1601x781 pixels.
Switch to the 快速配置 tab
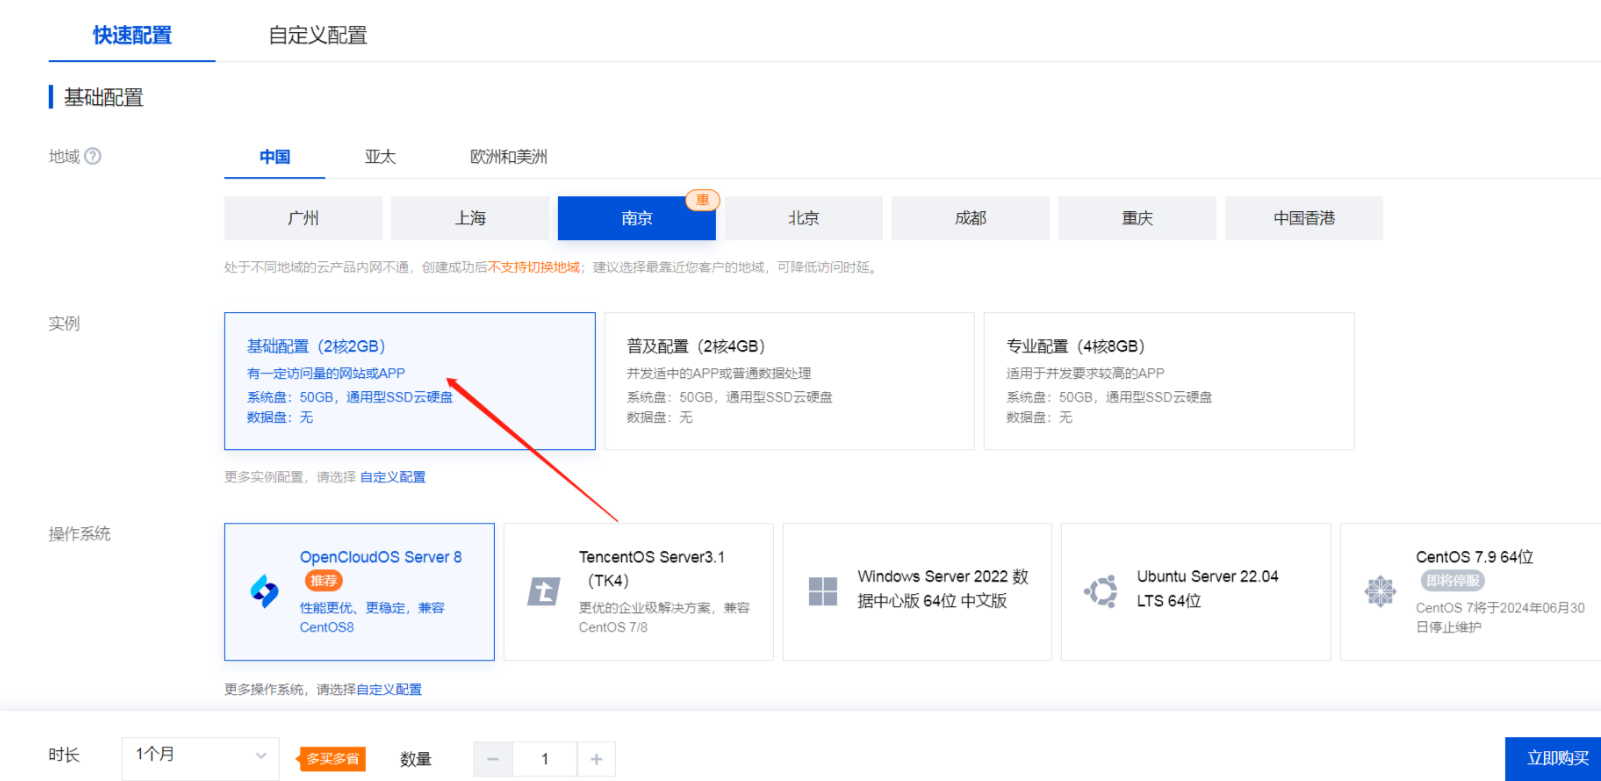tap(132, 35)
